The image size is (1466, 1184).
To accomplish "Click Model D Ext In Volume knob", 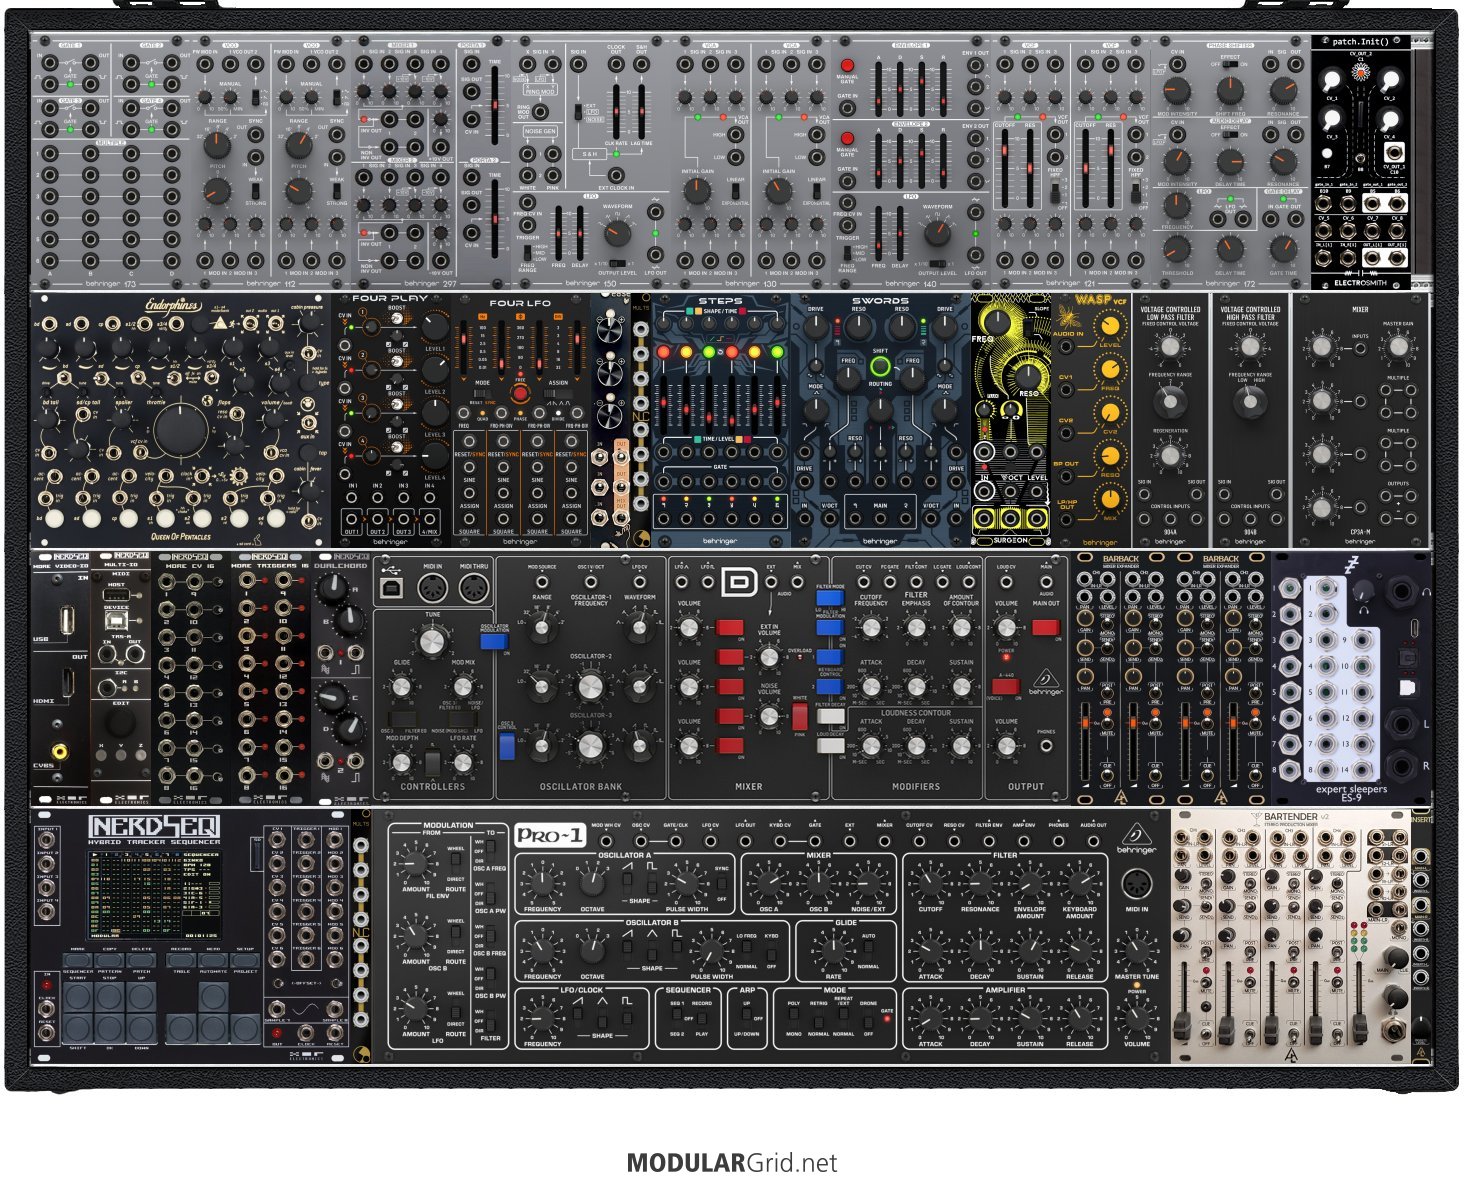I will click(x=768, y=657).
